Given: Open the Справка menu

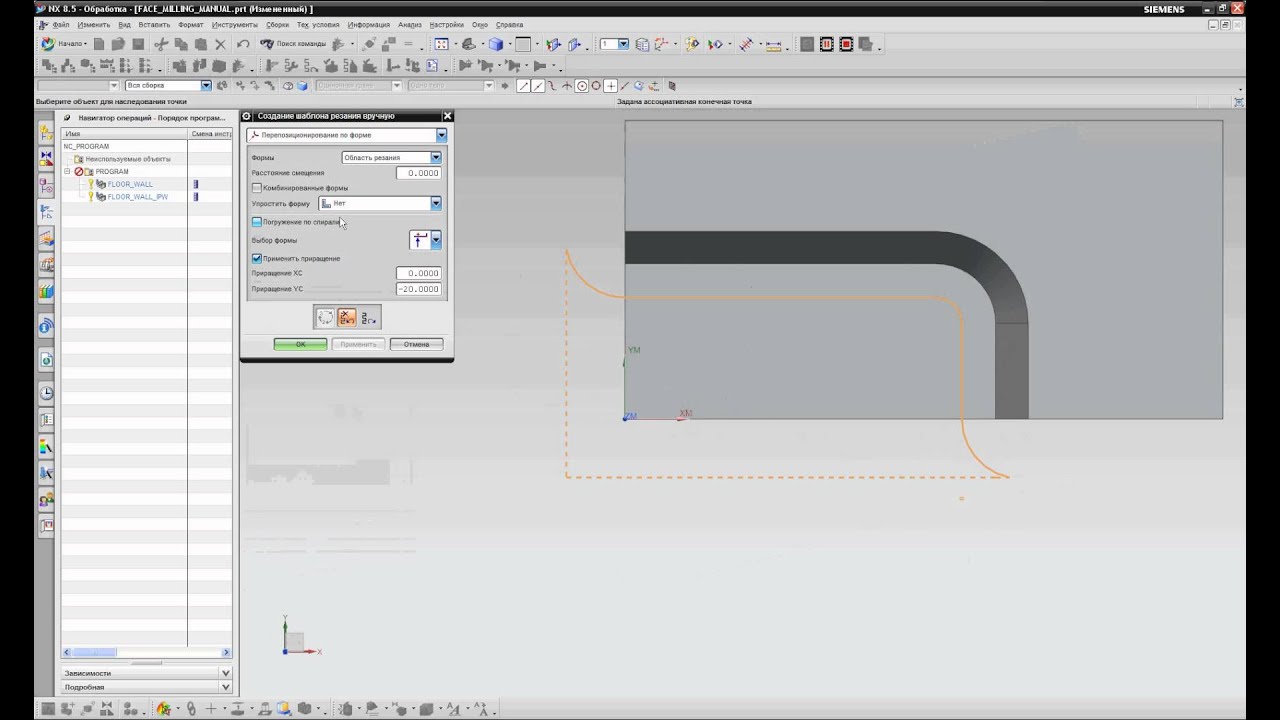Looking at the screenshot, I should [x=509, y=24].
